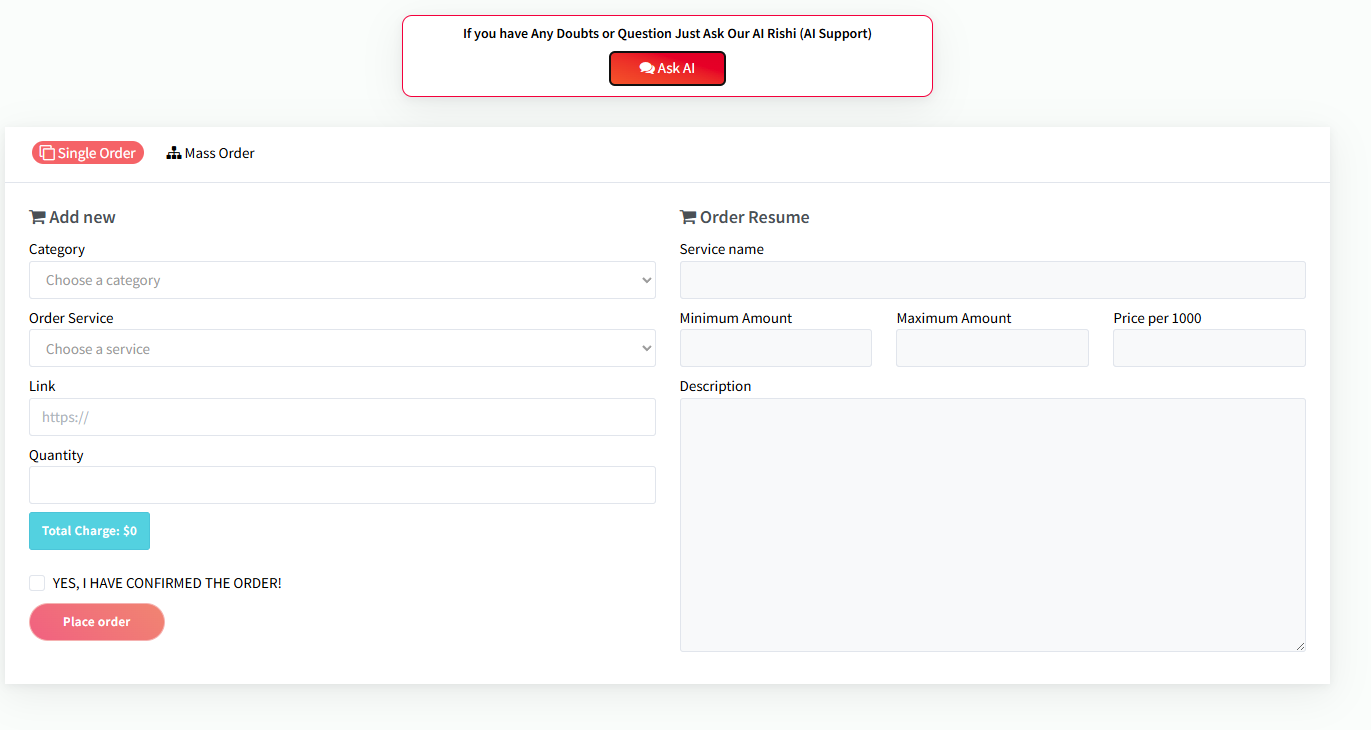Click the Price per 1000 field

(x=1208, y=348)
